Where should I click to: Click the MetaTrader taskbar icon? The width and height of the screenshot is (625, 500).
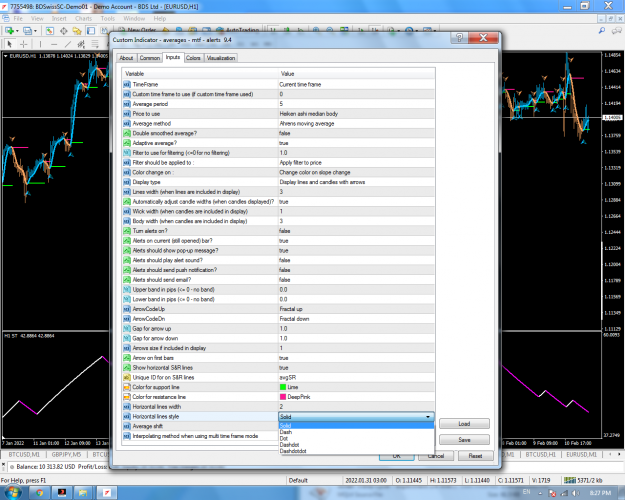(x=107, y=493)
